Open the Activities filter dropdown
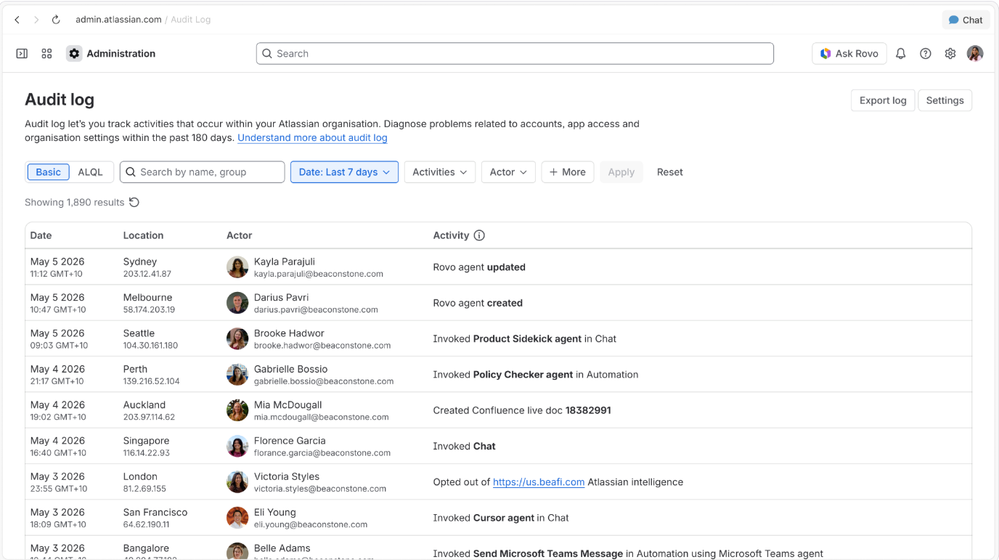 pos(440,172)
